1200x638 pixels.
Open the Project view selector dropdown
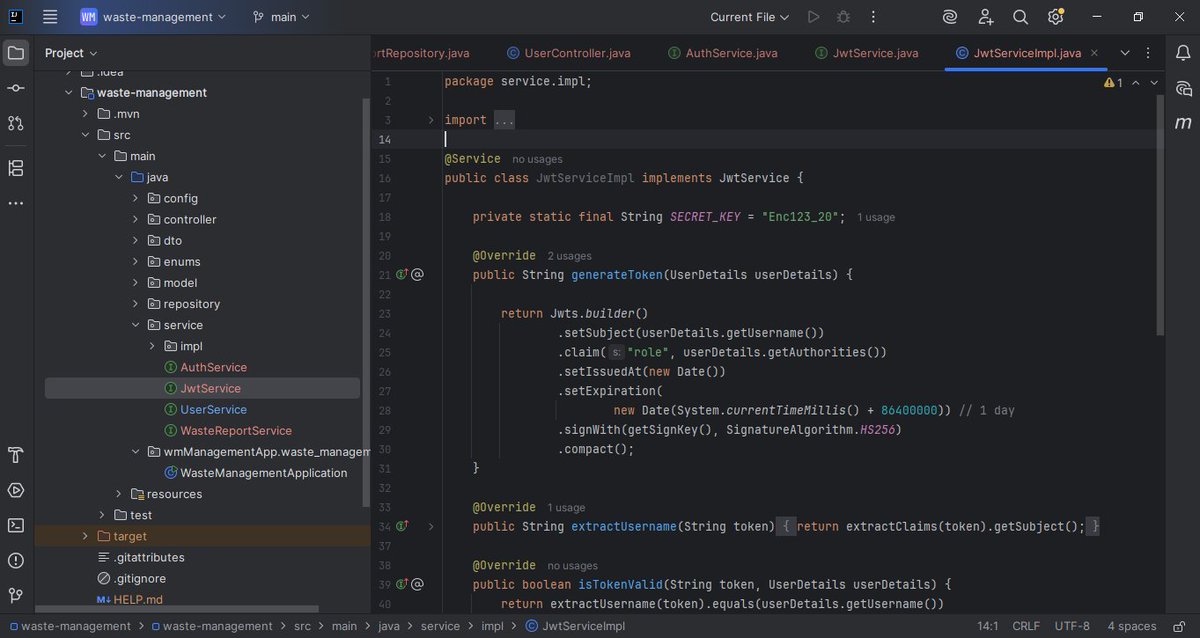click(71, 53)
